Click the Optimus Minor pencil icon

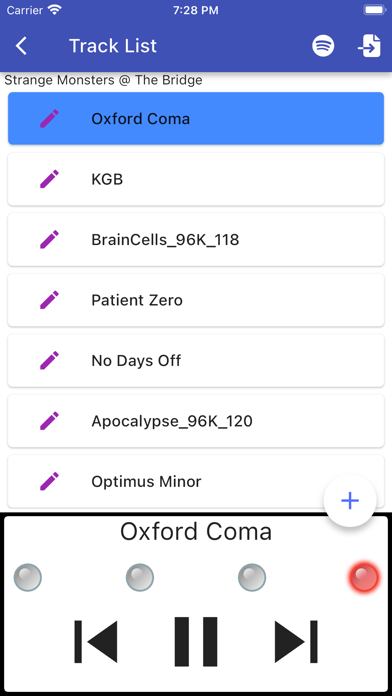49,481
